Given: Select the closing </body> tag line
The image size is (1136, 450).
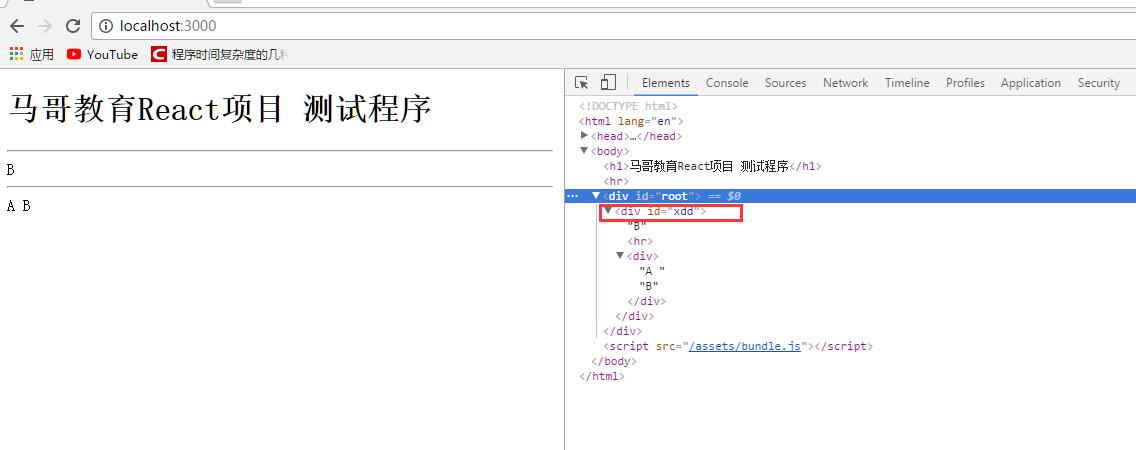Looking at the screenshot, I should coord(614,361).
